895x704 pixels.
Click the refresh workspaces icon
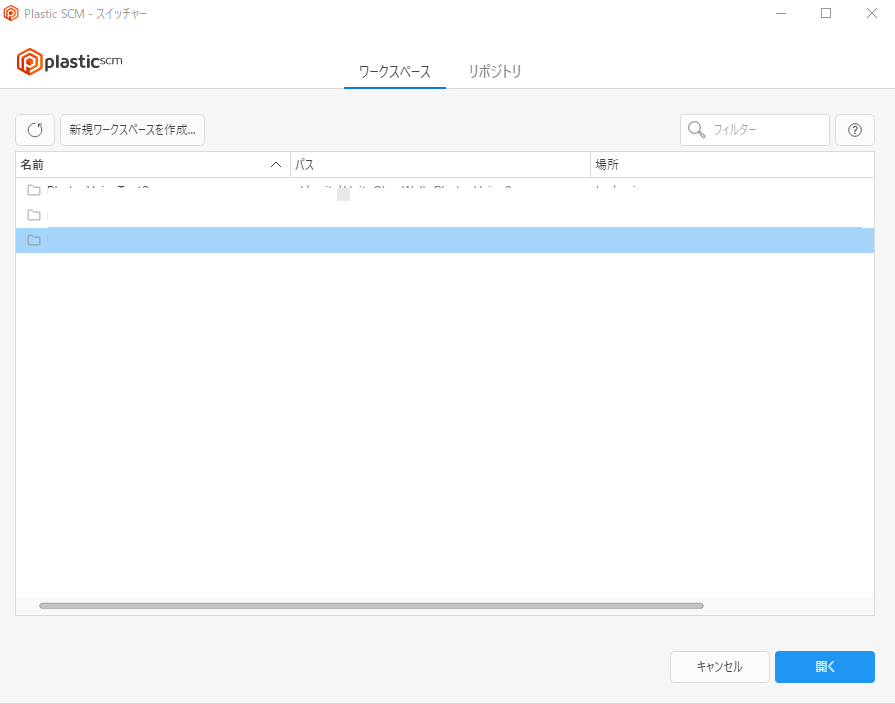tap(34, 129)
